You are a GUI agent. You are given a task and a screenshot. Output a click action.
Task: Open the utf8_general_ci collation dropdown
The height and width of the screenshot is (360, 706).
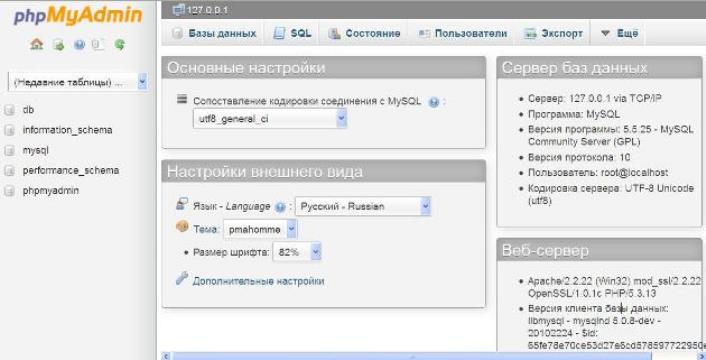(270, 119)
